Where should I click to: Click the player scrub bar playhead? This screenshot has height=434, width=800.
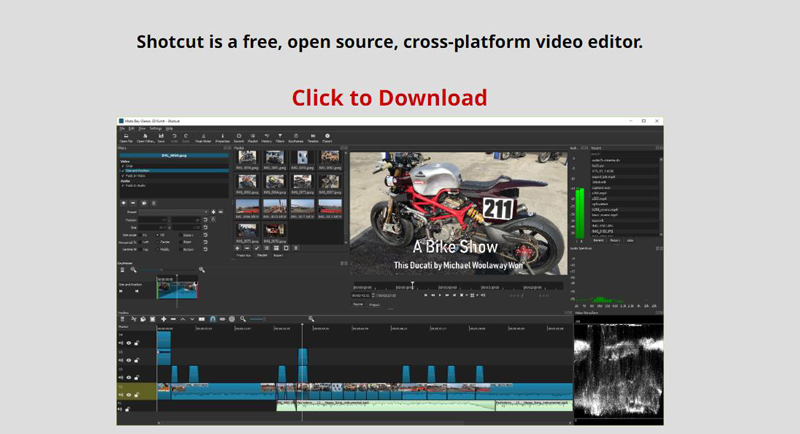point(413,285)
